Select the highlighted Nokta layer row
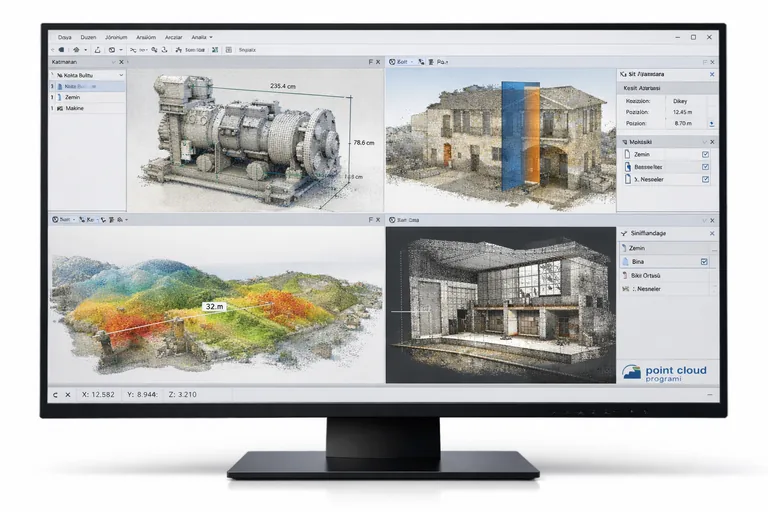This screenshot has width=768, height=512. [x=88, y=86]
